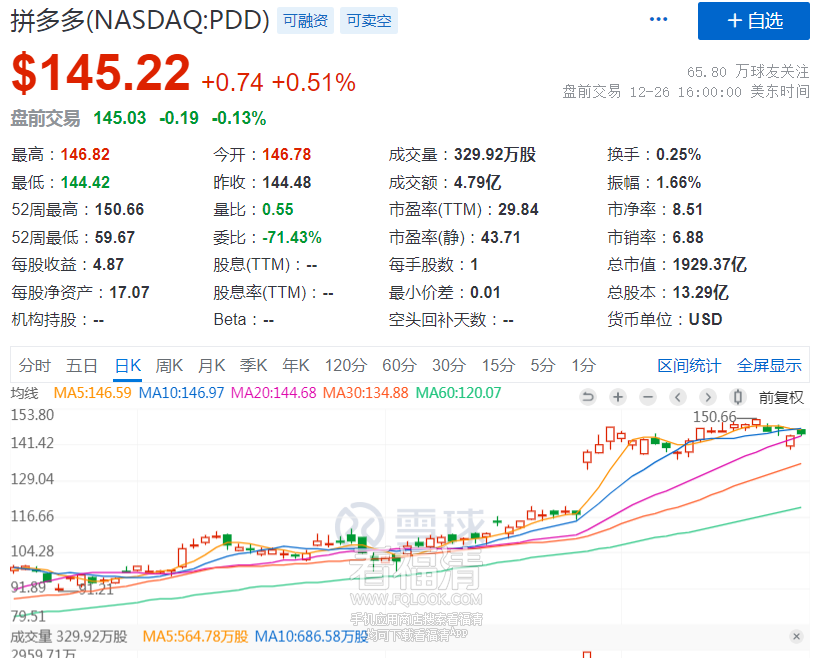This screenshot has height=658, width=832.
Task: Open 区间统计 range statistics
Action: (689, 366)
